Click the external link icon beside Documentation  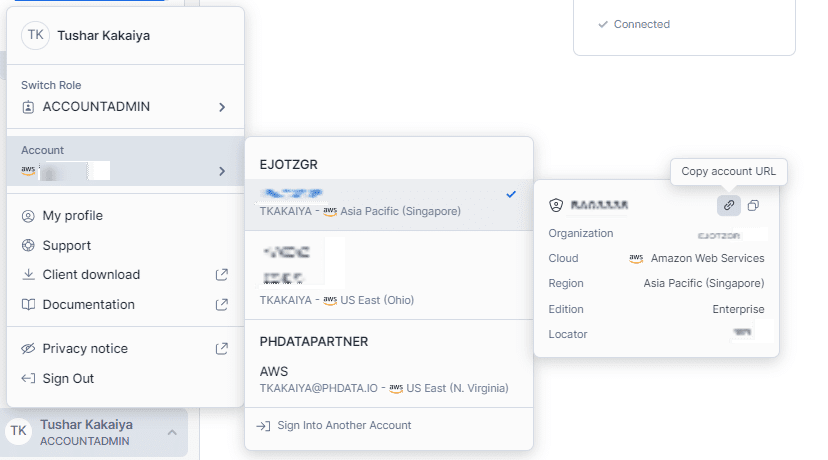tap(222, 305)
